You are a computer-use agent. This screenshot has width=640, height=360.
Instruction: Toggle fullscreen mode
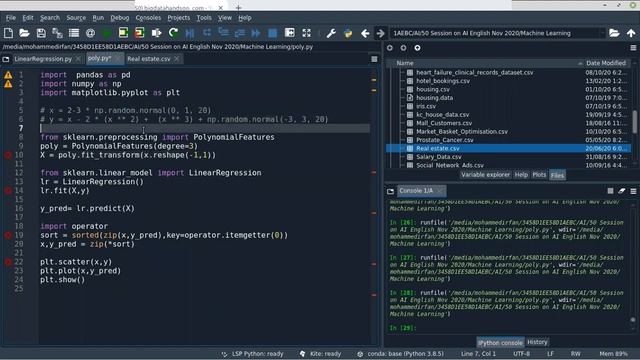pos(307,33)
